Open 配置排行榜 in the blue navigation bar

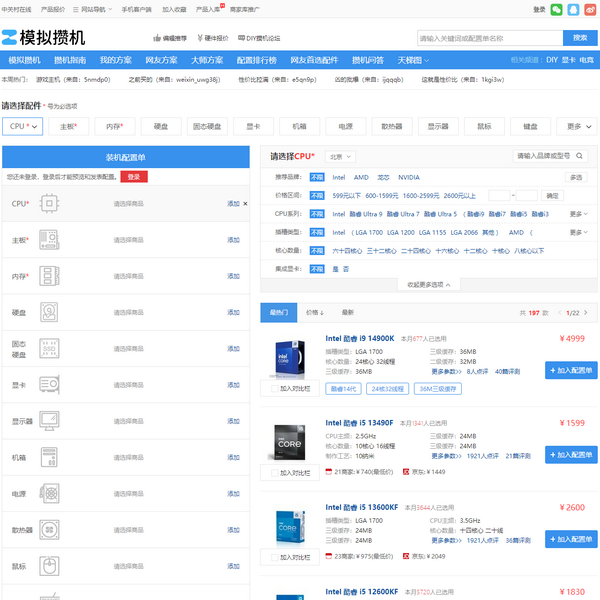[256, 60]
